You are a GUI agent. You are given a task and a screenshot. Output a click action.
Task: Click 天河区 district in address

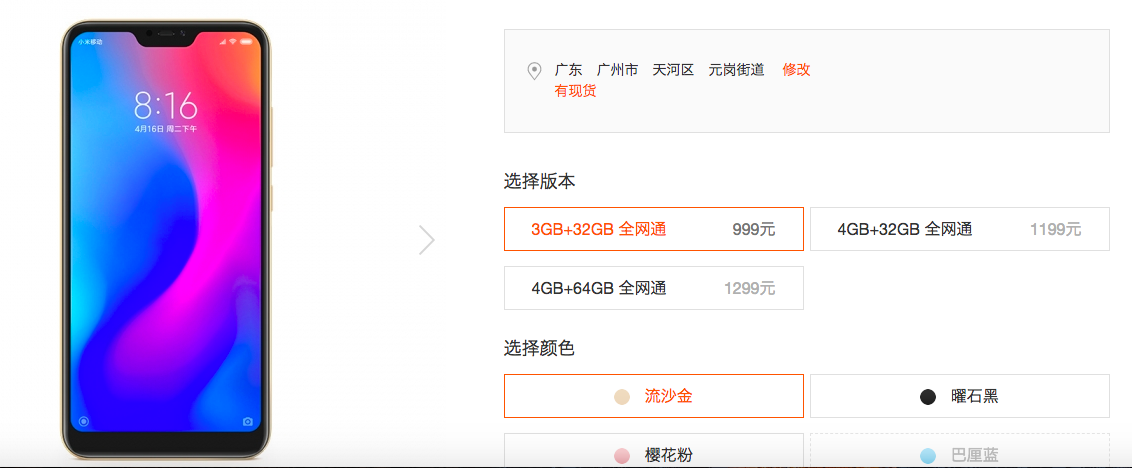pyautogui.click(x=673, y=70)
